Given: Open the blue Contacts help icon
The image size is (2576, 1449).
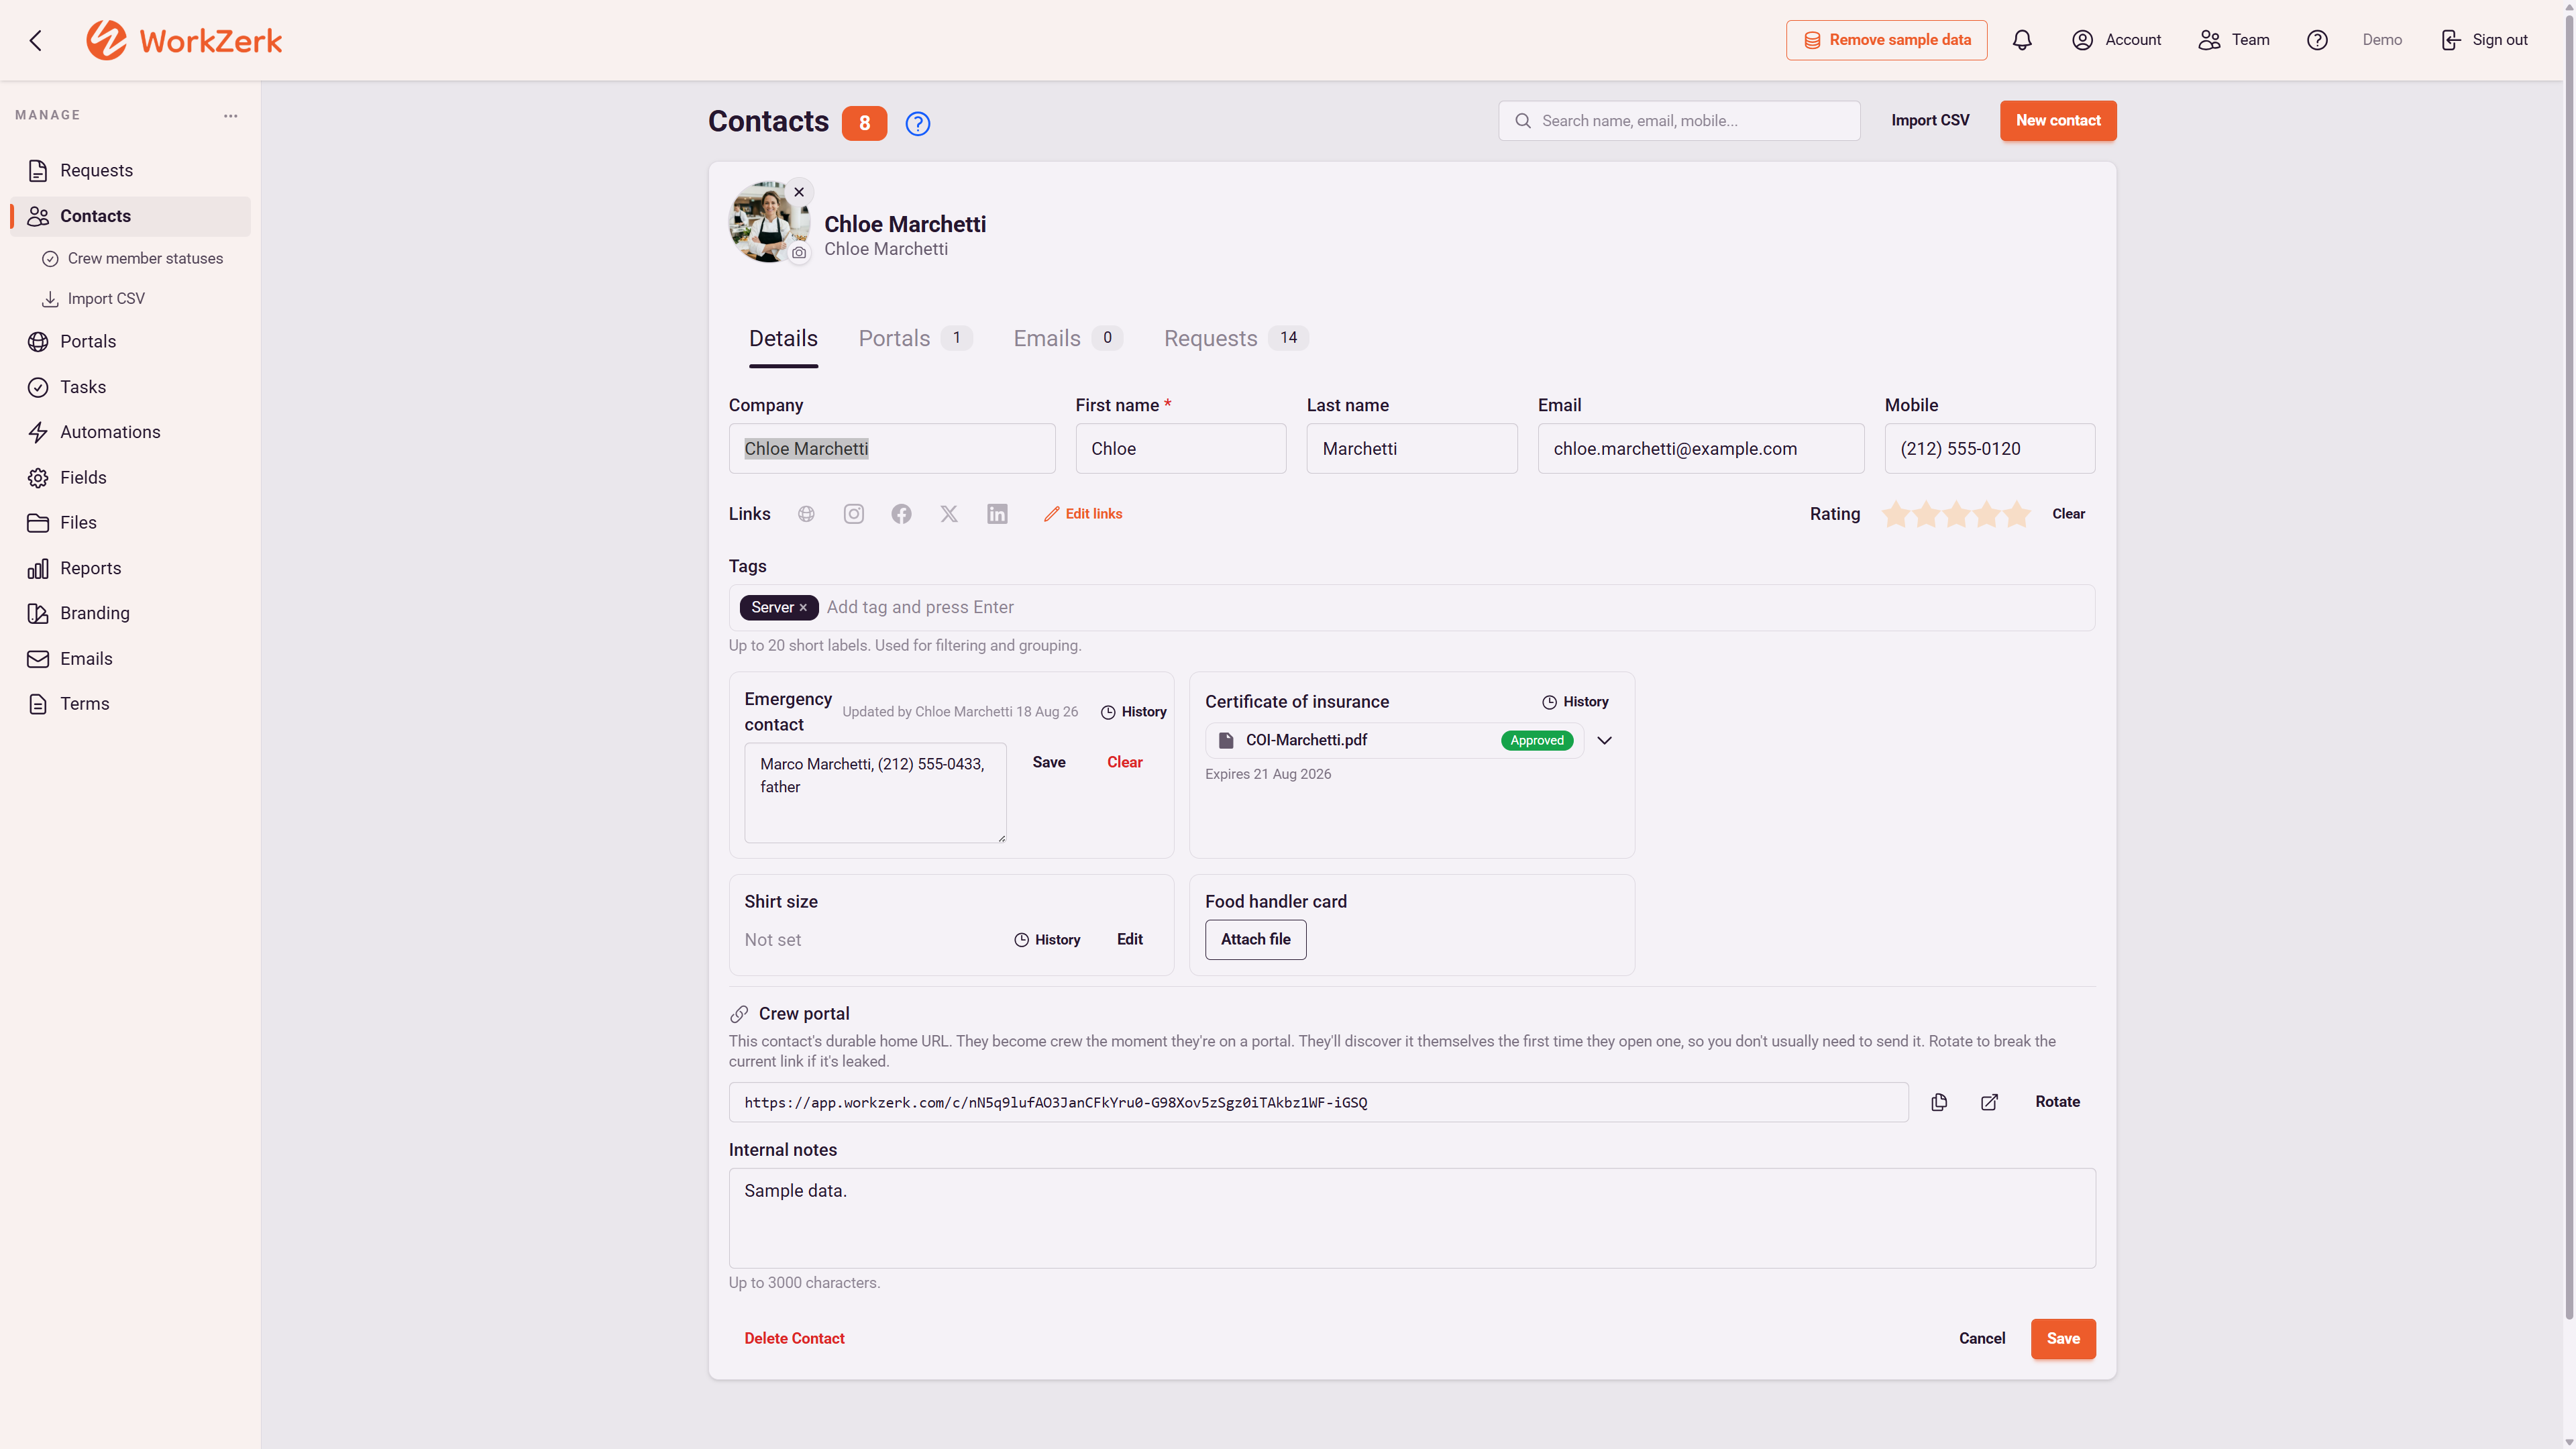Looking at the screenshot, I should coord(917,123).
